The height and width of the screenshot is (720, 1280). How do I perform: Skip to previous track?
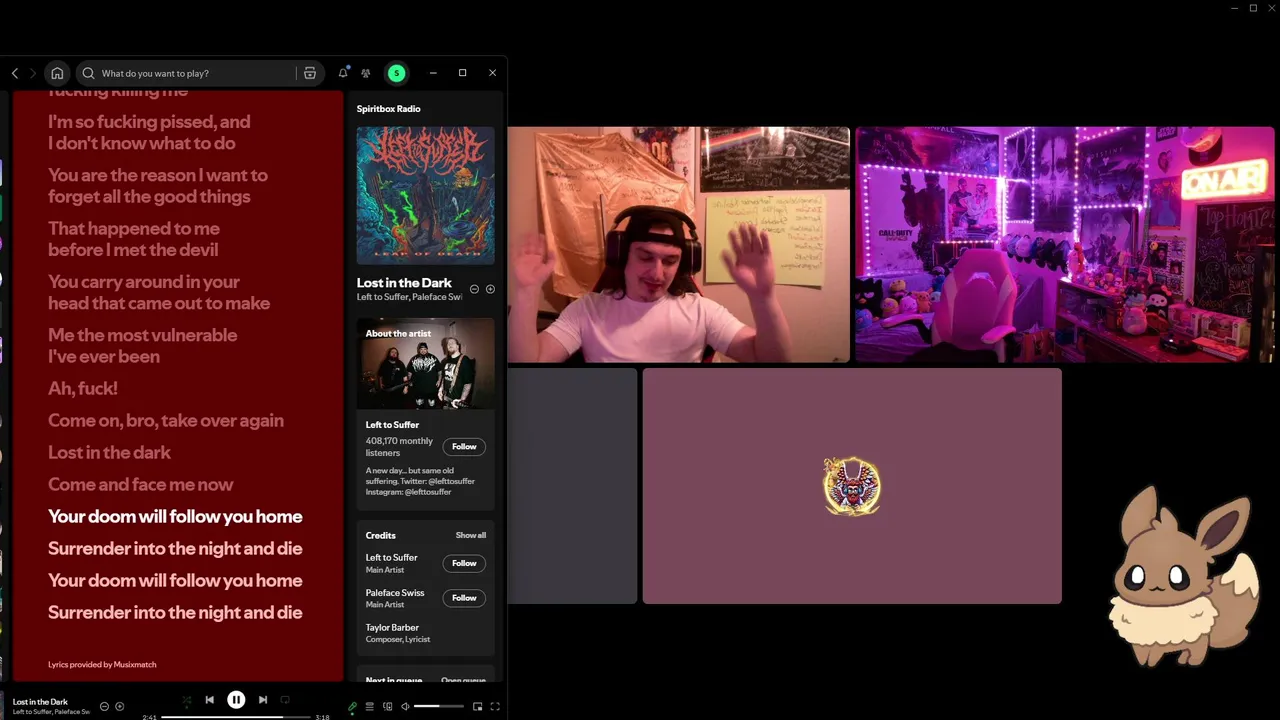coord(209,700)
